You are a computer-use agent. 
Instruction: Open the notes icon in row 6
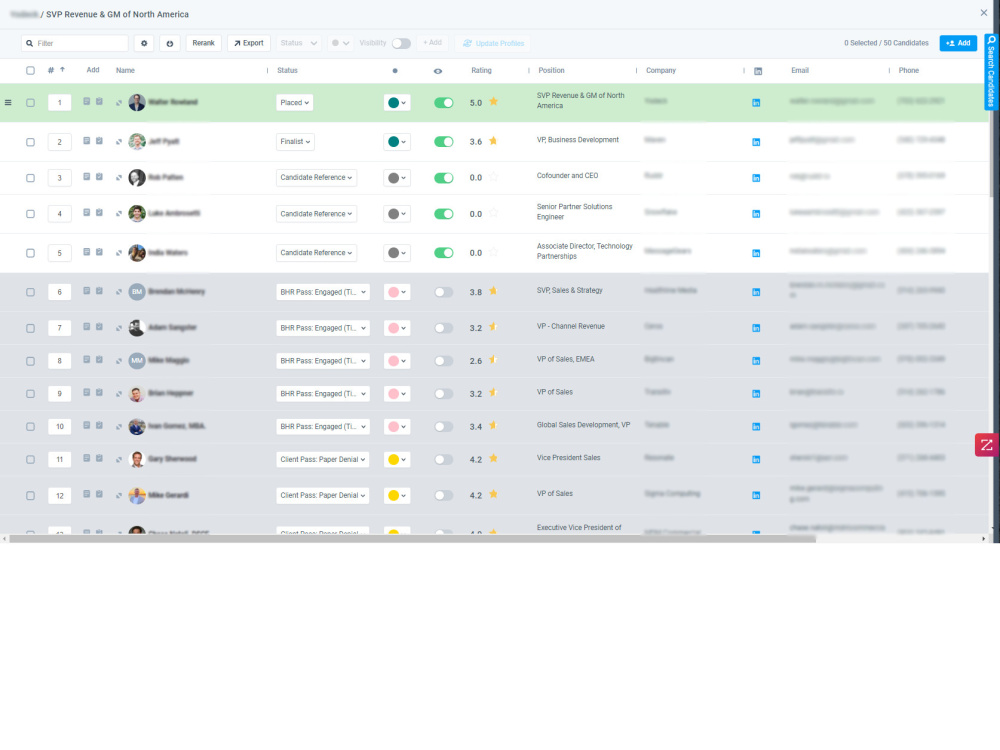tap(87, 291)
